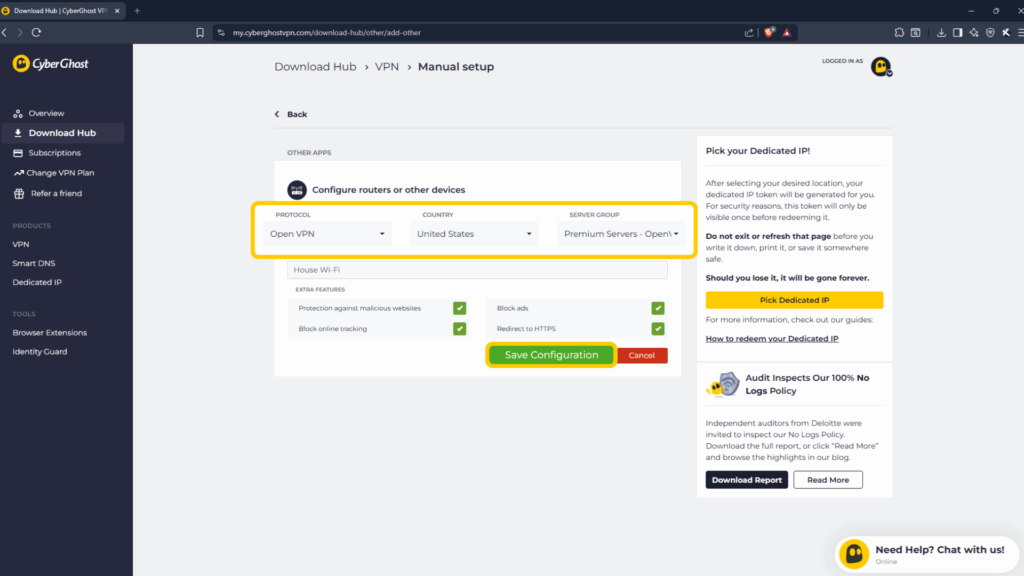The image size is (1024, 576).
Task: Click the Pick Dedicated IP button
Action: (794, 300)
